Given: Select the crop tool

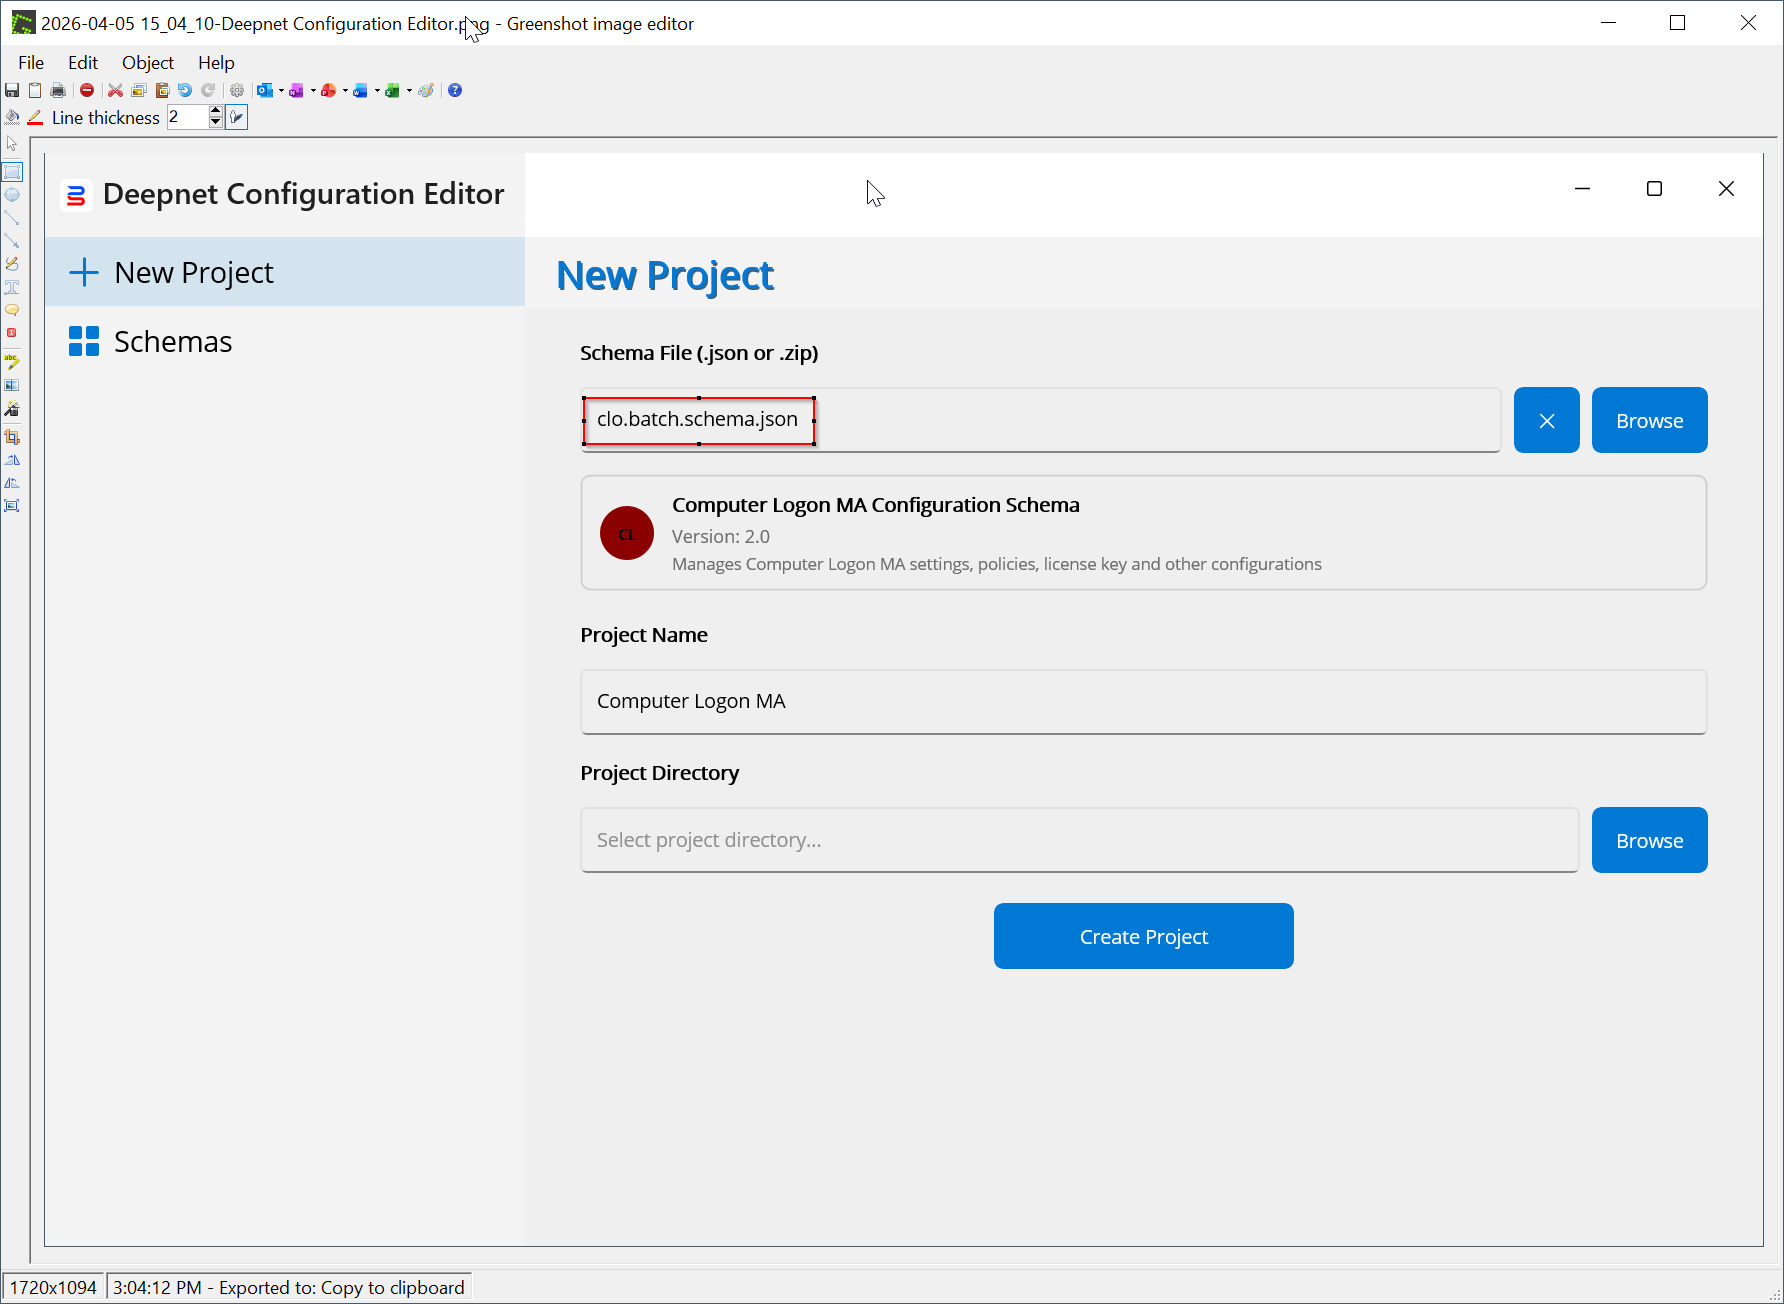Looking at the screenshot, I should pyautogui.click(x=12, y=437).
